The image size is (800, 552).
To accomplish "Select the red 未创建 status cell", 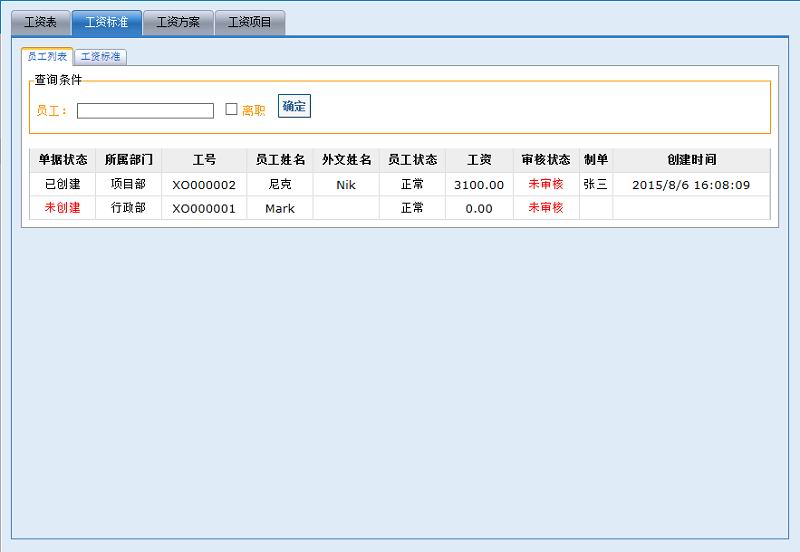I will (x=63, y=208).
